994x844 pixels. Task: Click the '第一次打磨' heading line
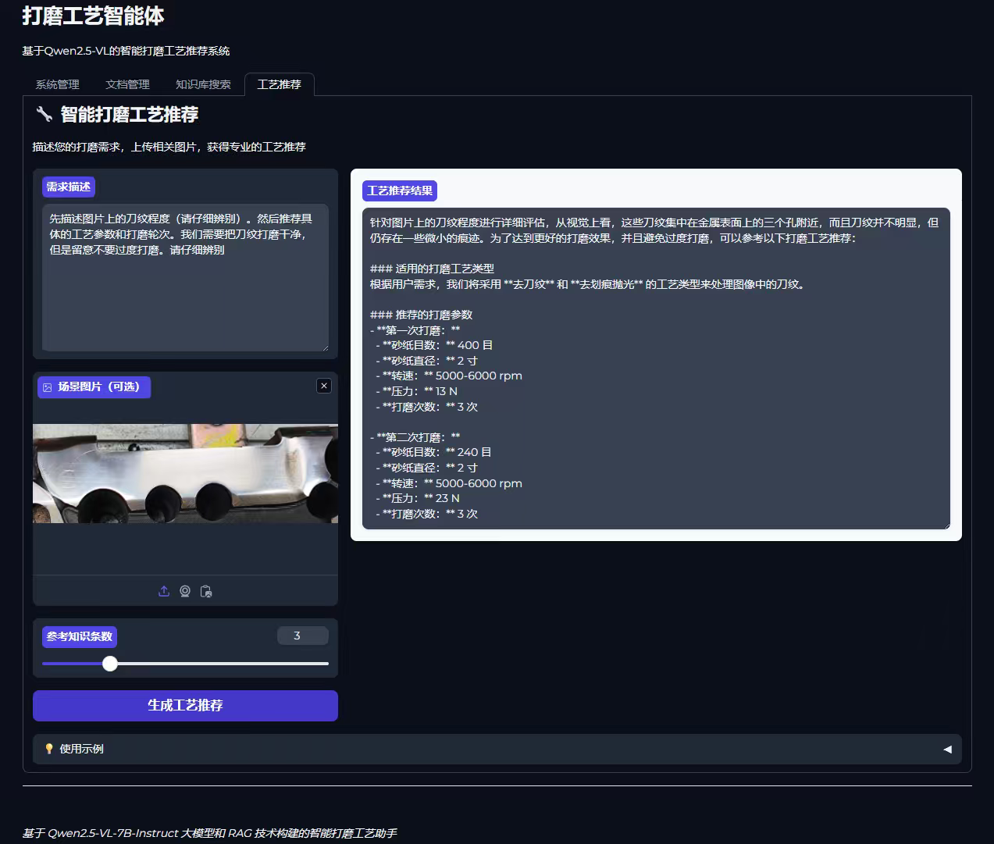coord(415,330)
